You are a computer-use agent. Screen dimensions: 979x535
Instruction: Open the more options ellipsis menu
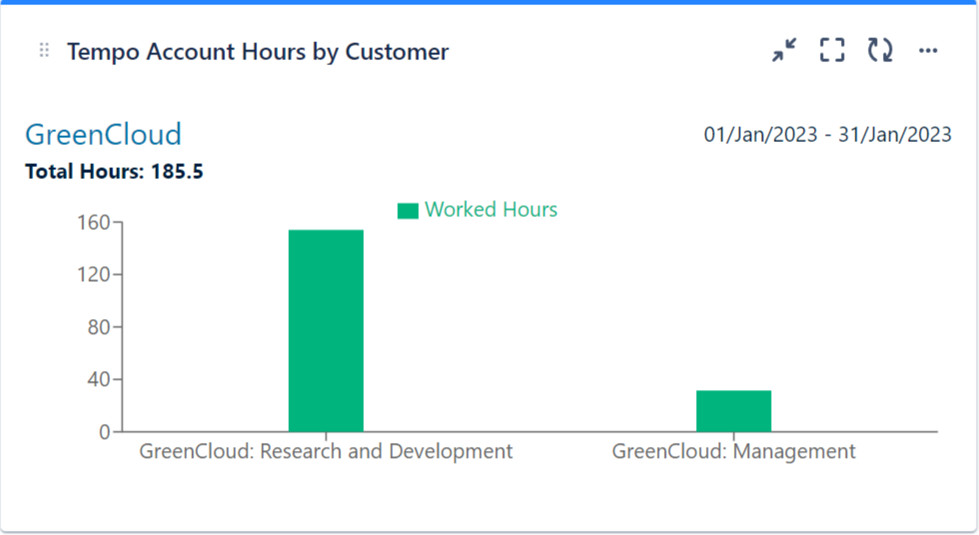(x=928, y=51)
